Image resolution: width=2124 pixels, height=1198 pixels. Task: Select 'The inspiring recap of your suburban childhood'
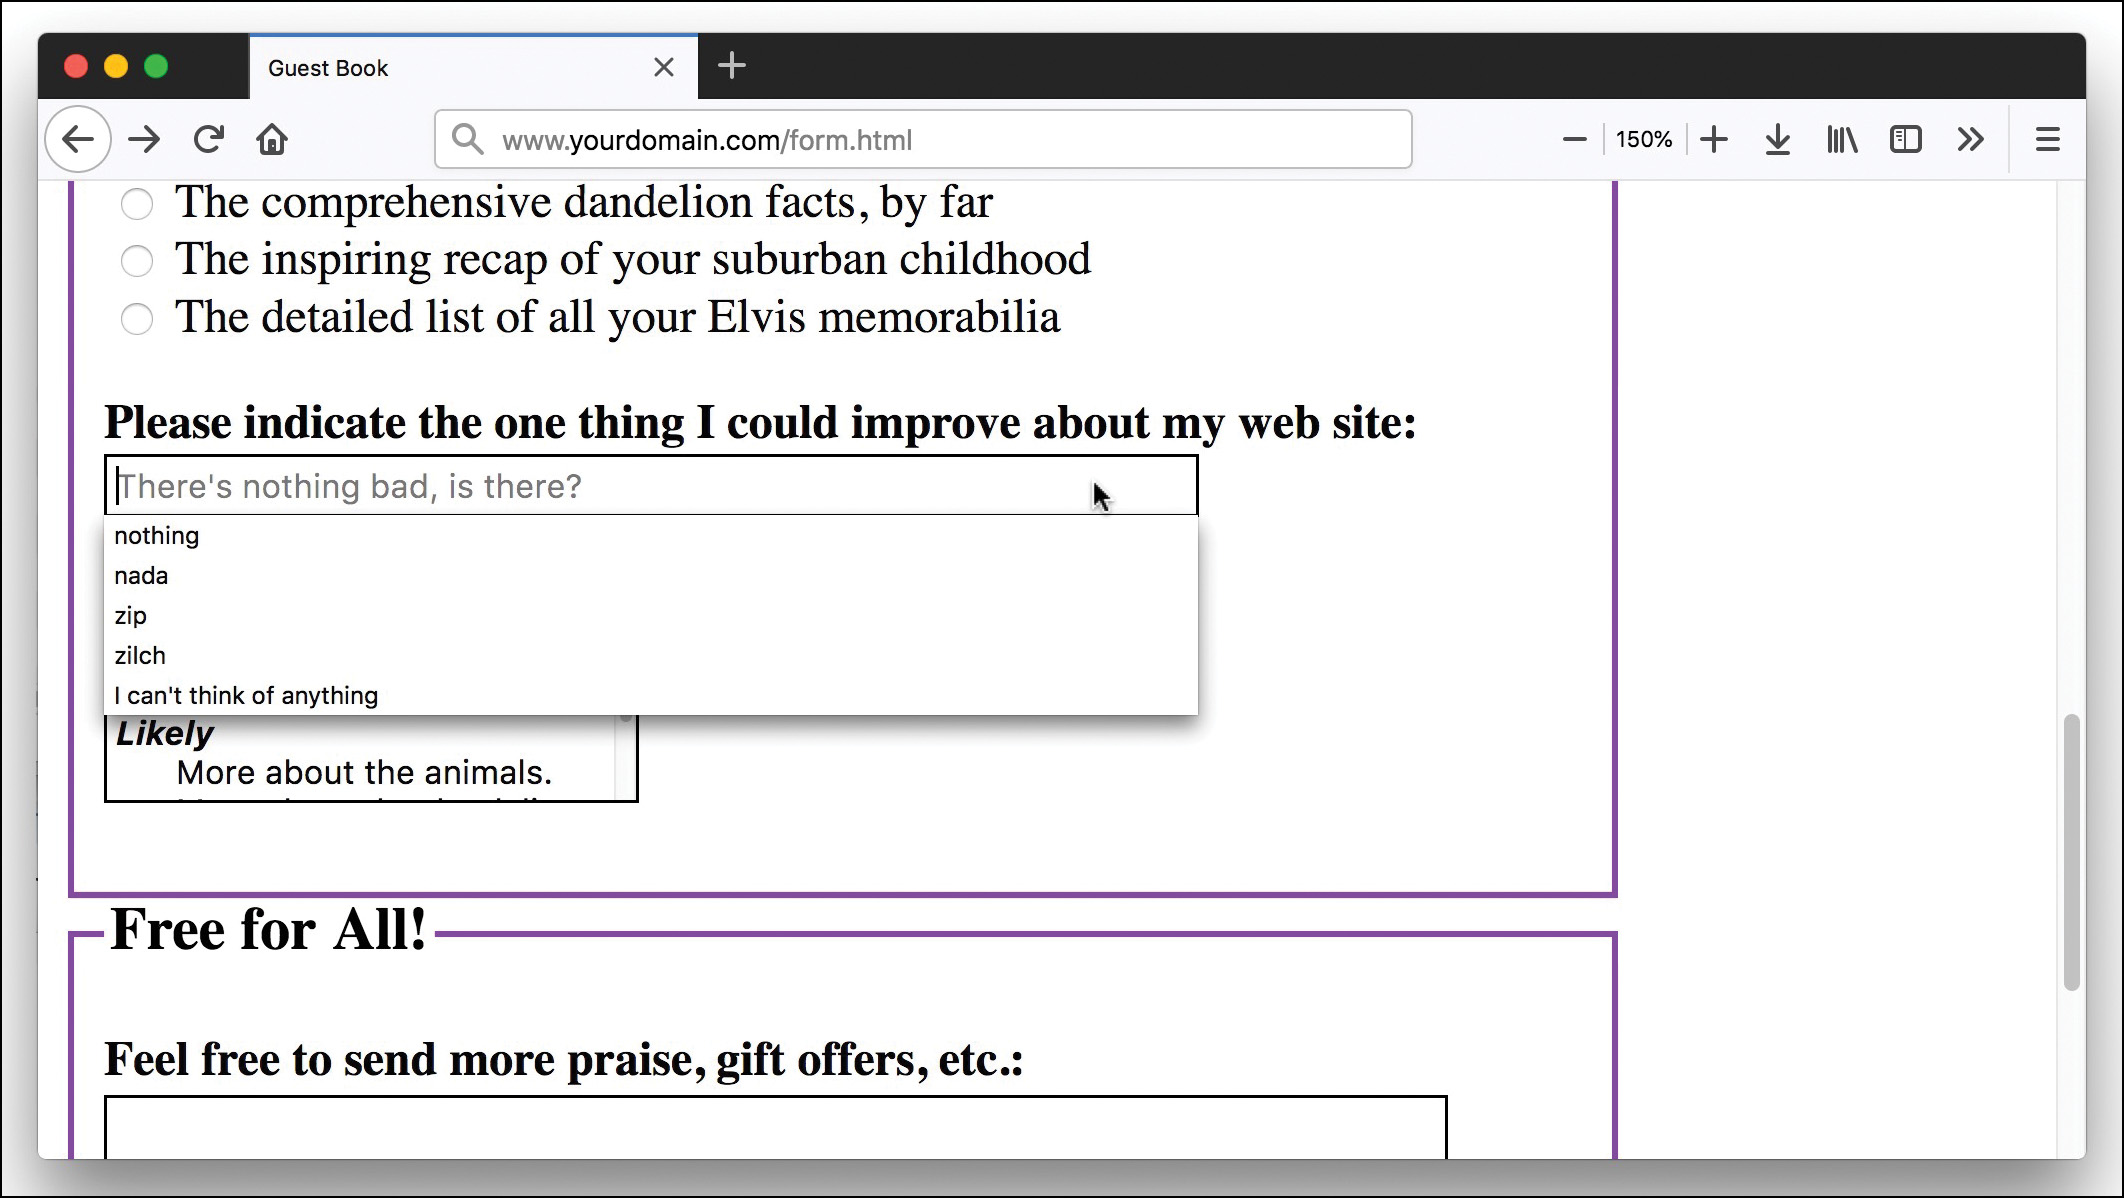pos(137,260)
